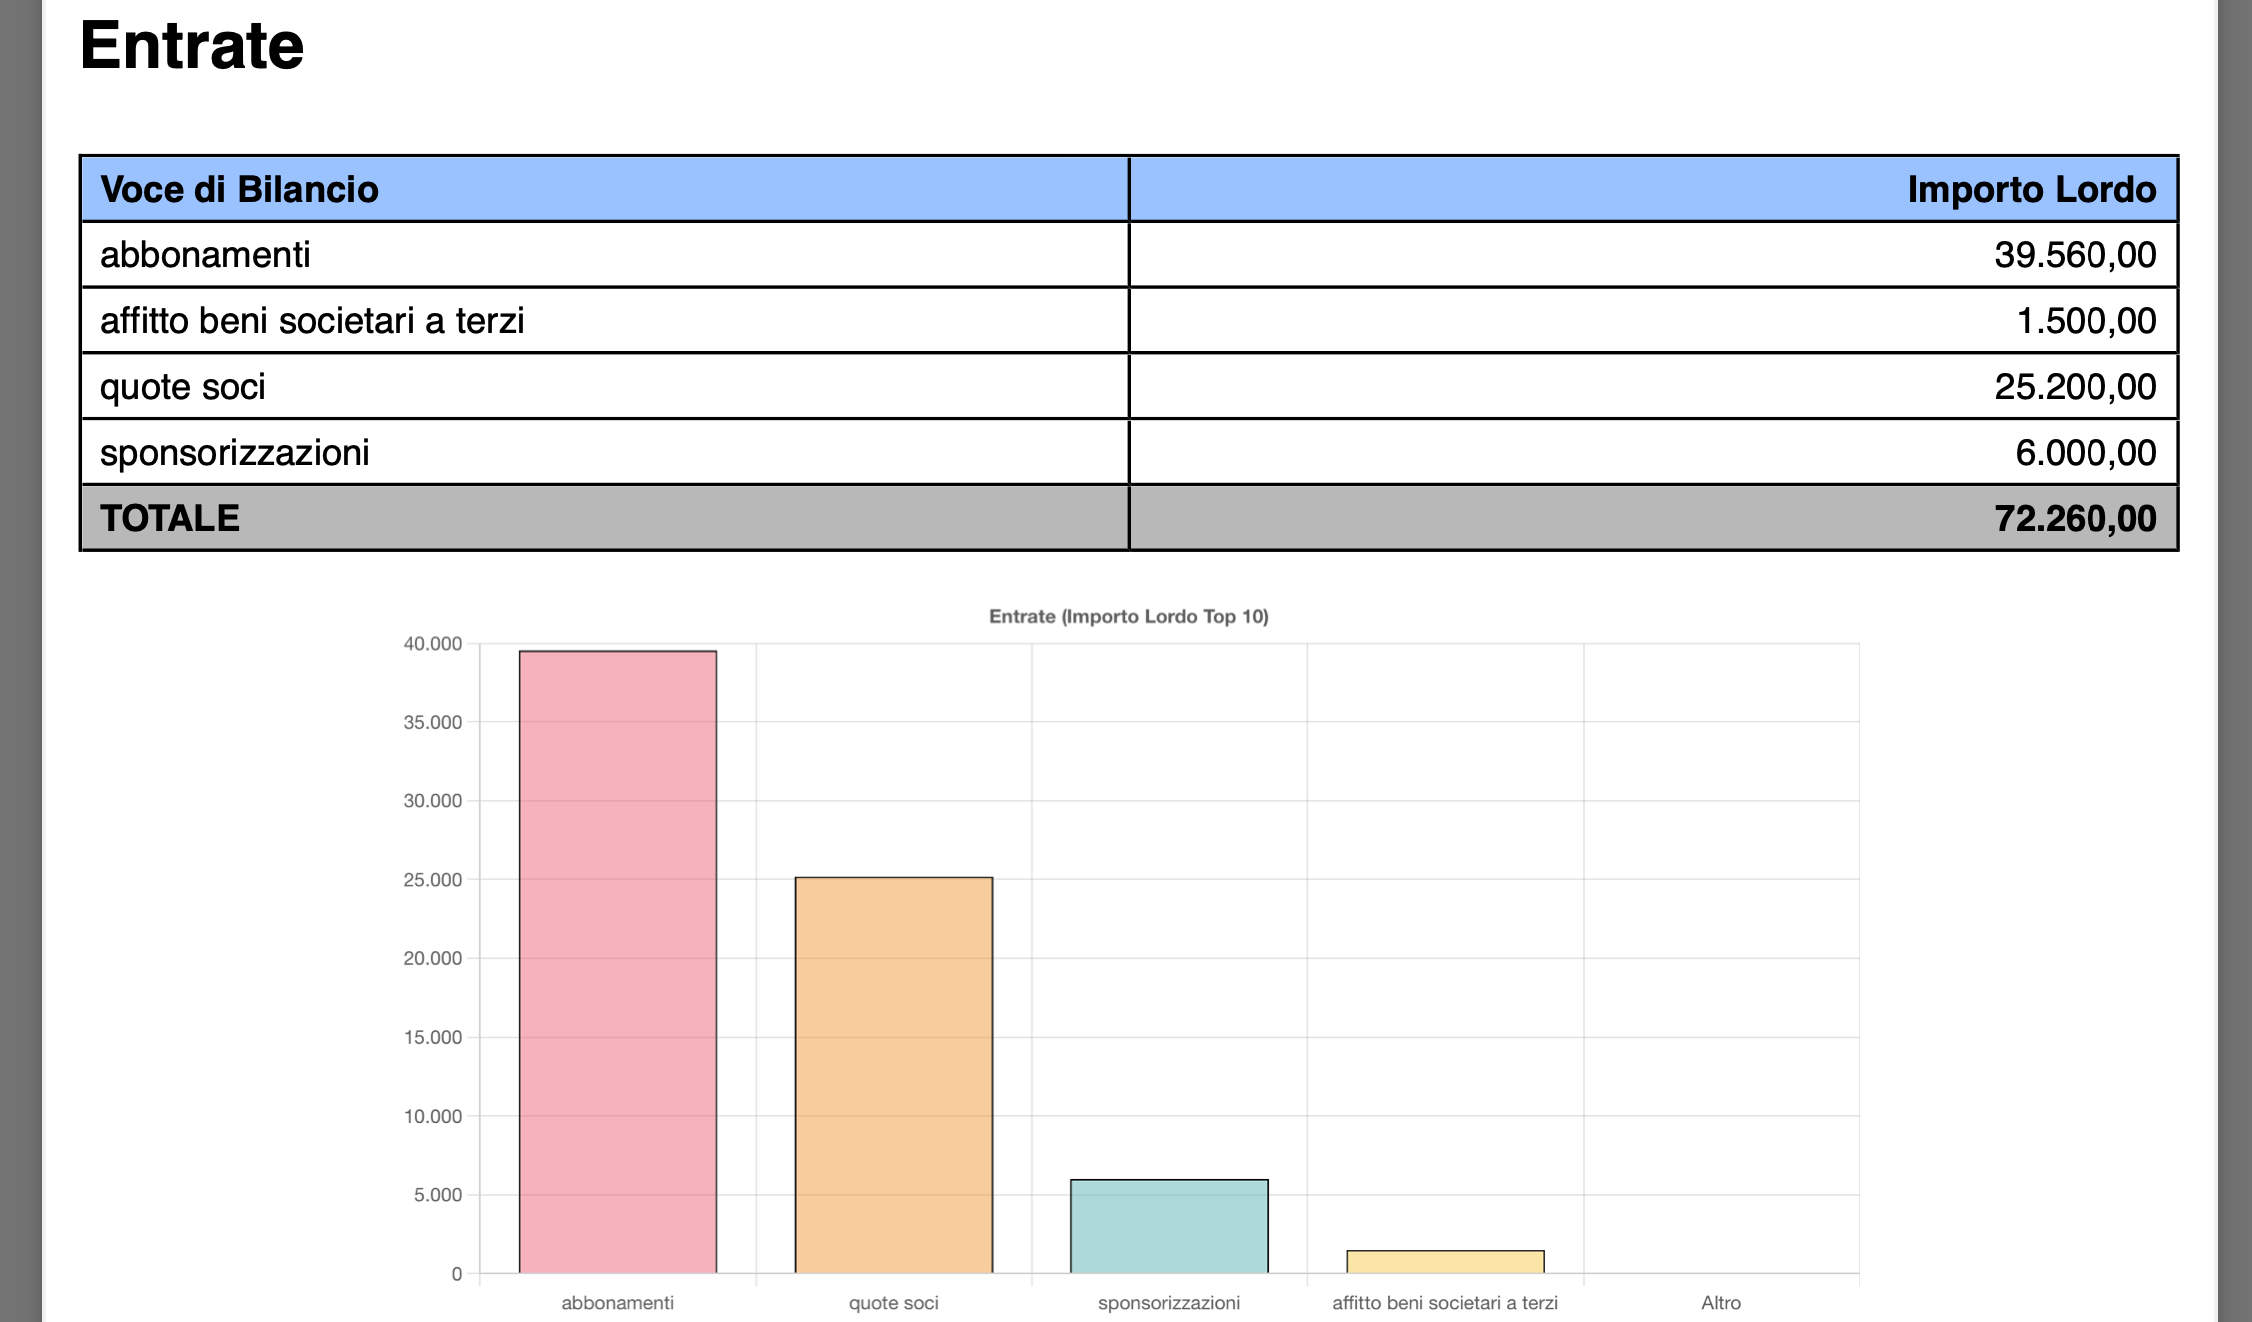2252x1322 pixels.
Task: Click the yellow affitto beni bar
Action: pyautogui.click(x=1445, y=1262)
